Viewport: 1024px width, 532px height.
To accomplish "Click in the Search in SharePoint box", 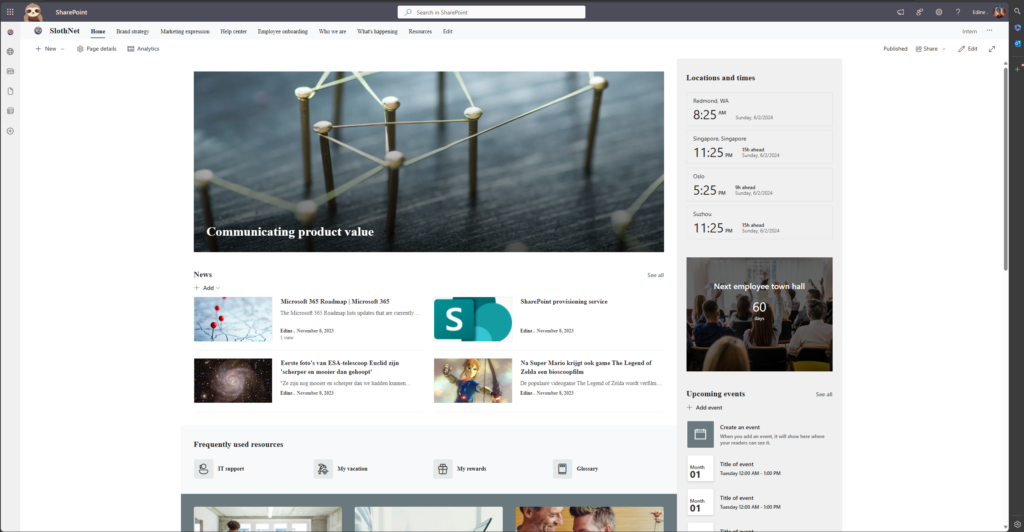I will (x=491, y=12).
